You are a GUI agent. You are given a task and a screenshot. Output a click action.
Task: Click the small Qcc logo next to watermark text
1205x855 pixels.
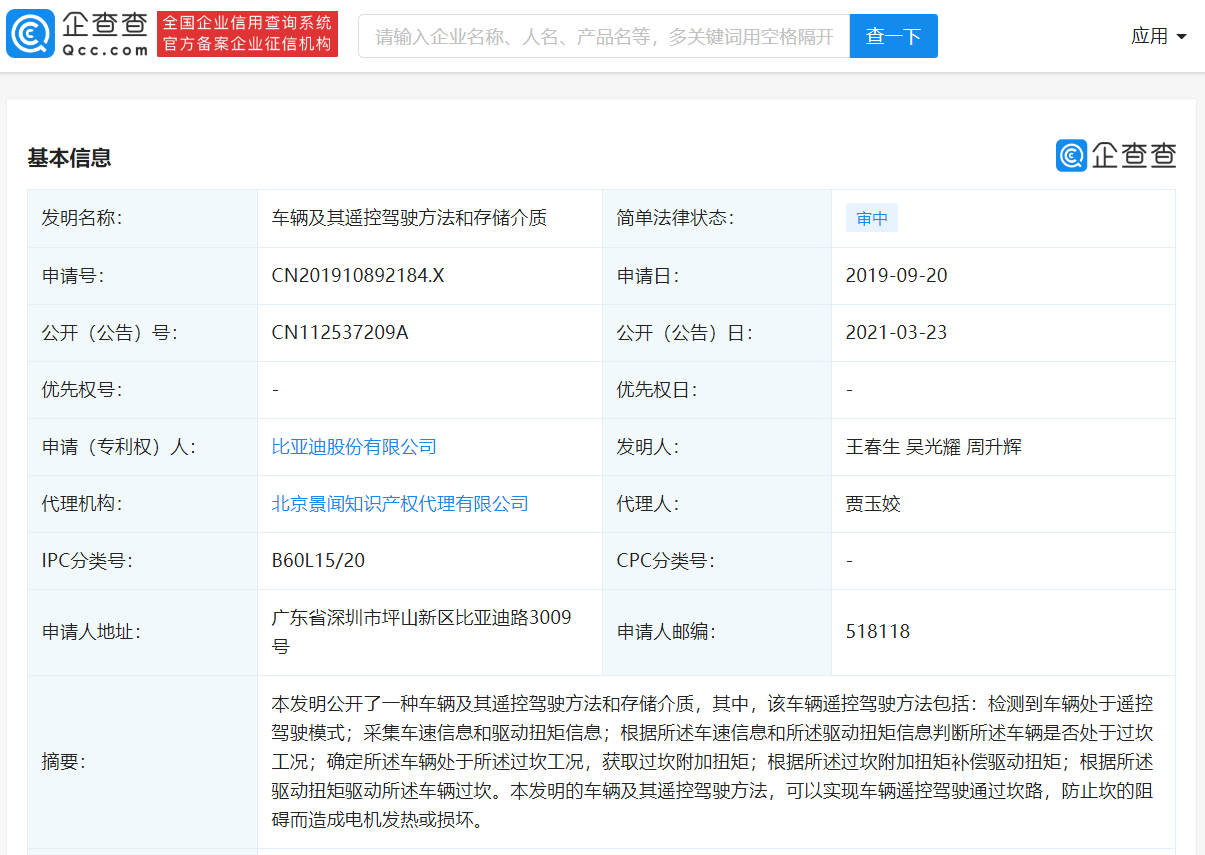click(x=1069, y=157)
